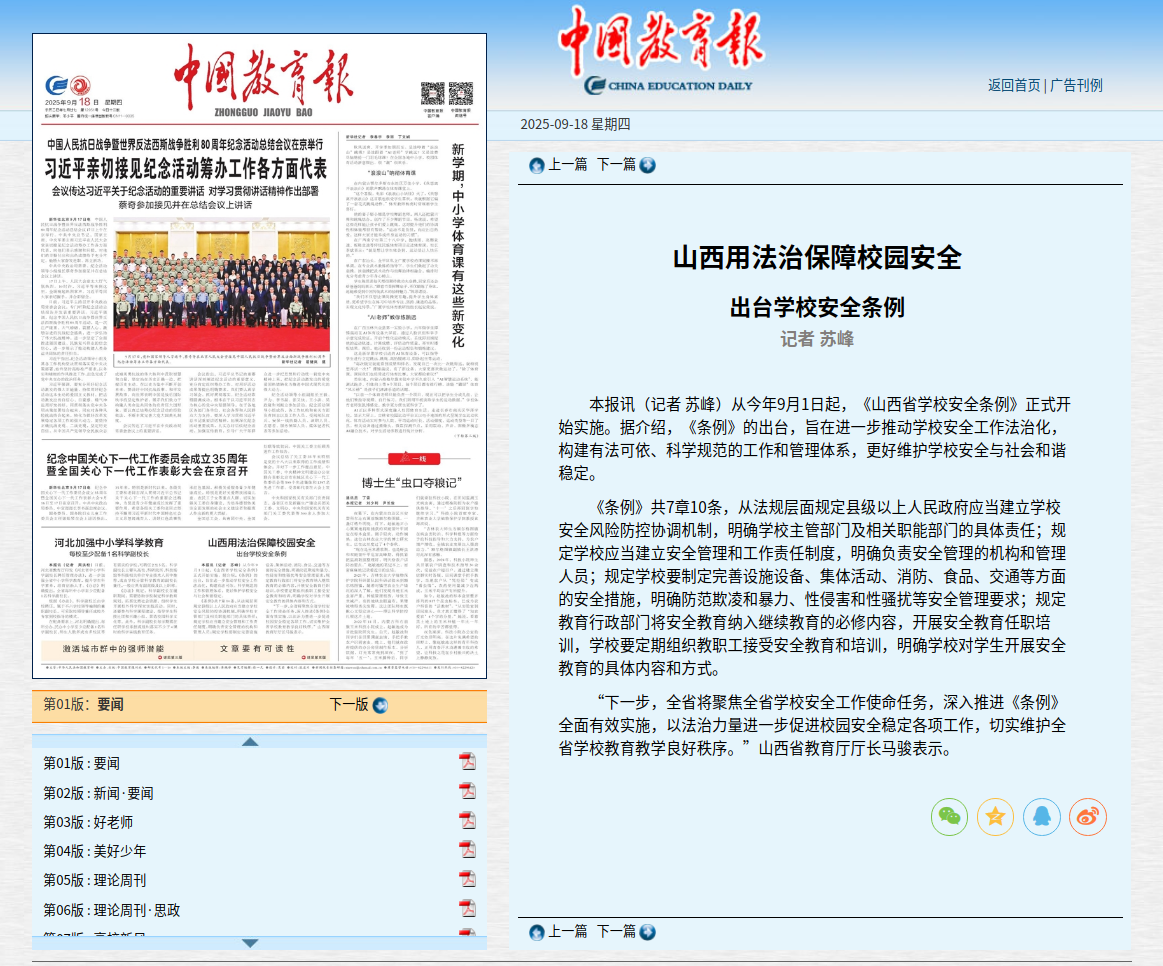Image resolution: width=1163 pixels, height=966 pixels.
Task: Click PDF icon for 第05版 理论周刊
Action: coord(467,879)
